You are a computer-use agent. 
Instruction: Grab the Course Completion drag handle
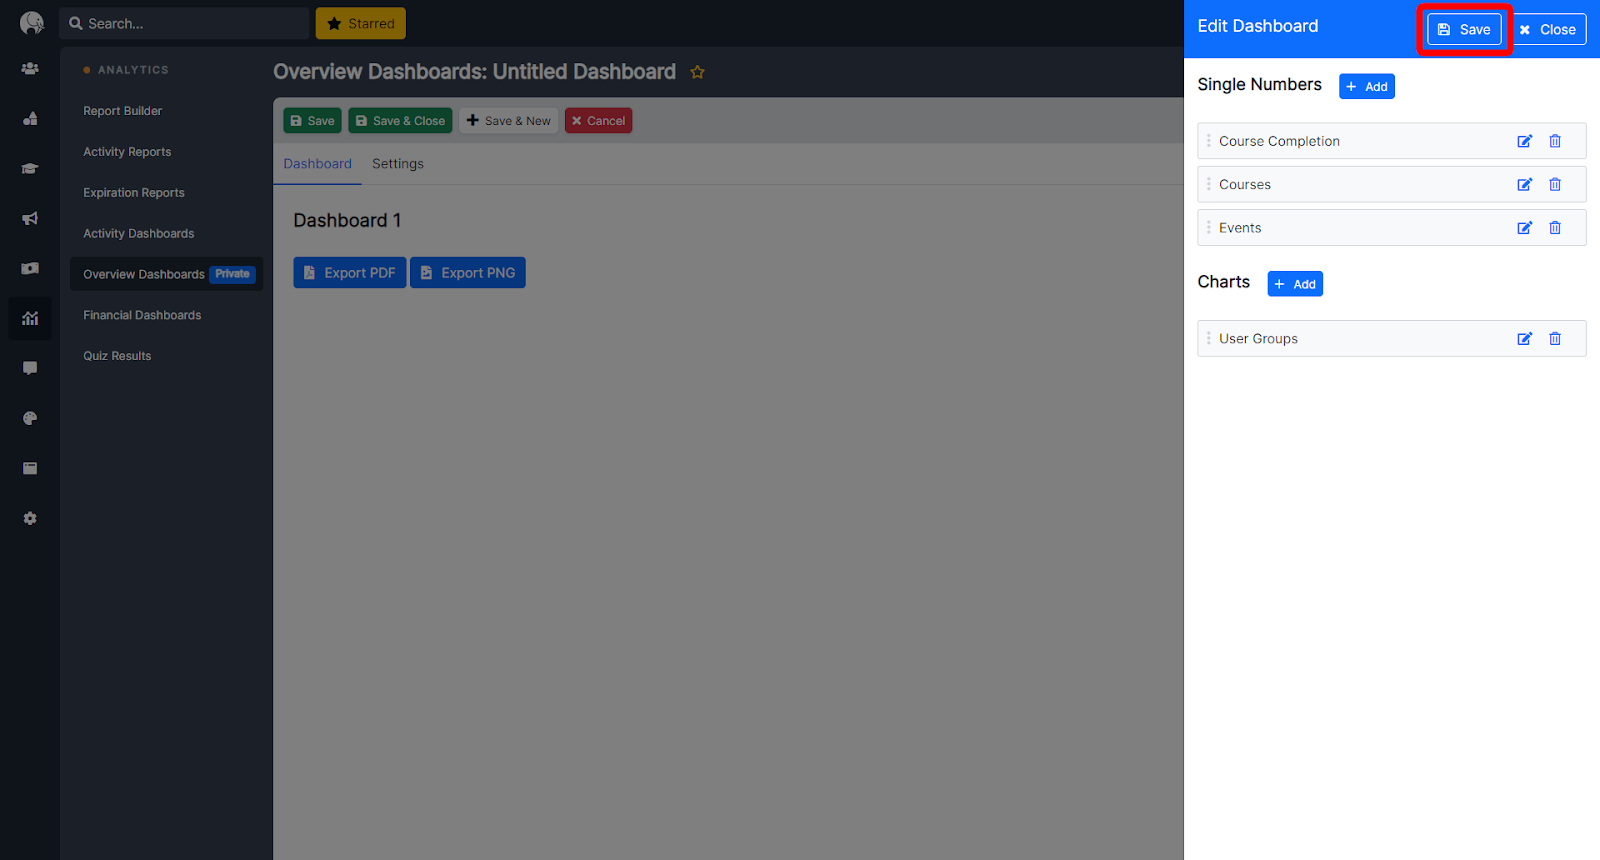point(1208,141)
